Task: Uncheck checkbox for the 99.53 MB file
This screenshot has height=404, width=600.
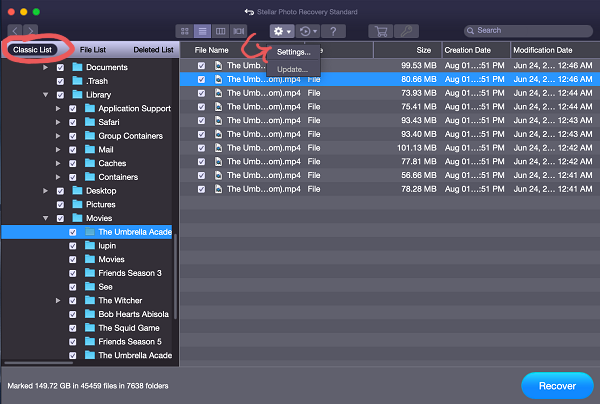Action: coord(201,66)
